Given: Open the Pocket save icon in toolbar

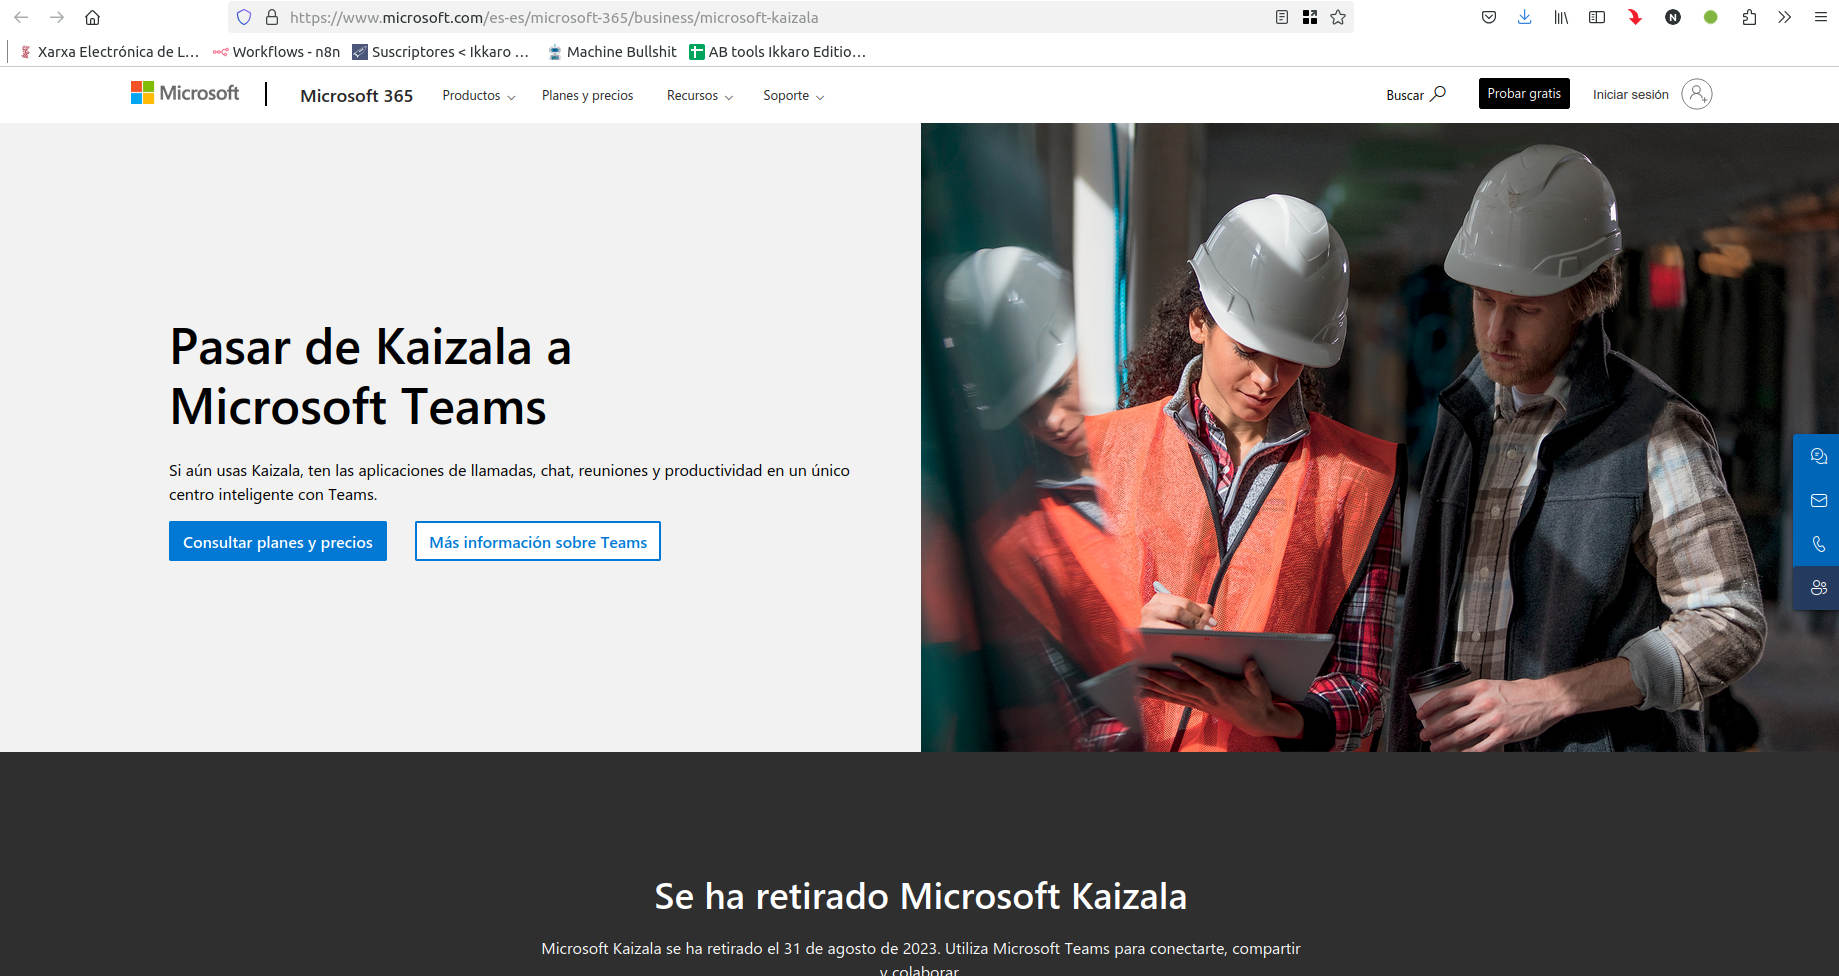Looking at the screenshot, I should [1489, 17].
